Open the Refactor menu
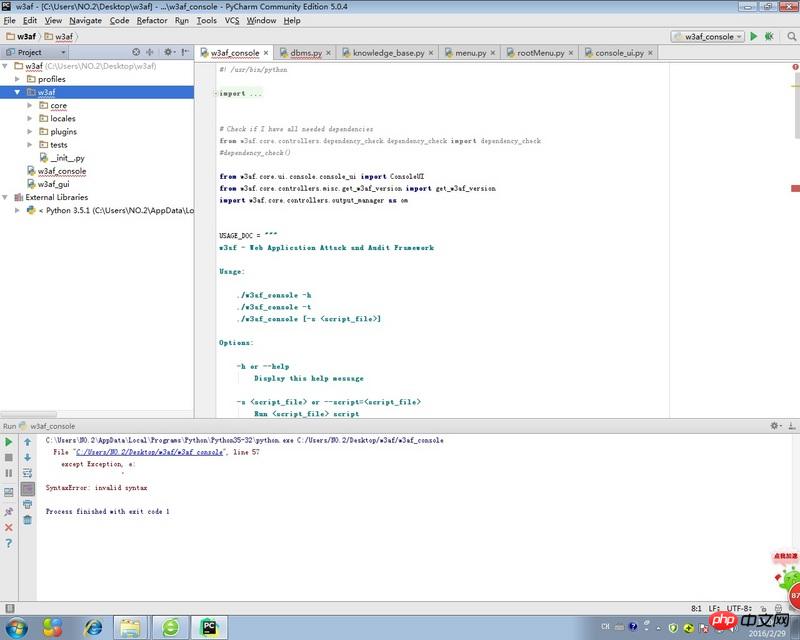This screenshot has height=640, width=800. (152, 20)
